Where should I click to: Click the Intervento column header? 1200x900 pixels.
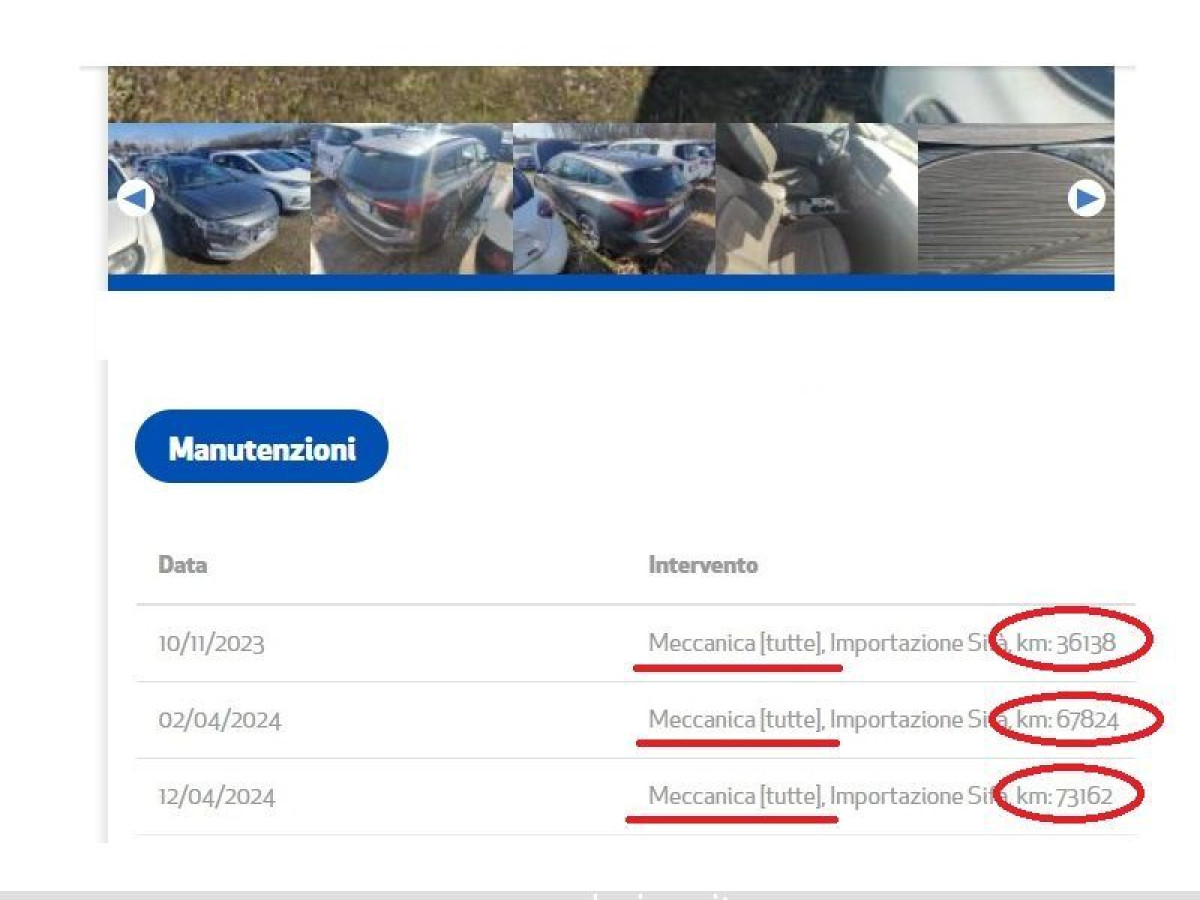click(x=703, y=565)
